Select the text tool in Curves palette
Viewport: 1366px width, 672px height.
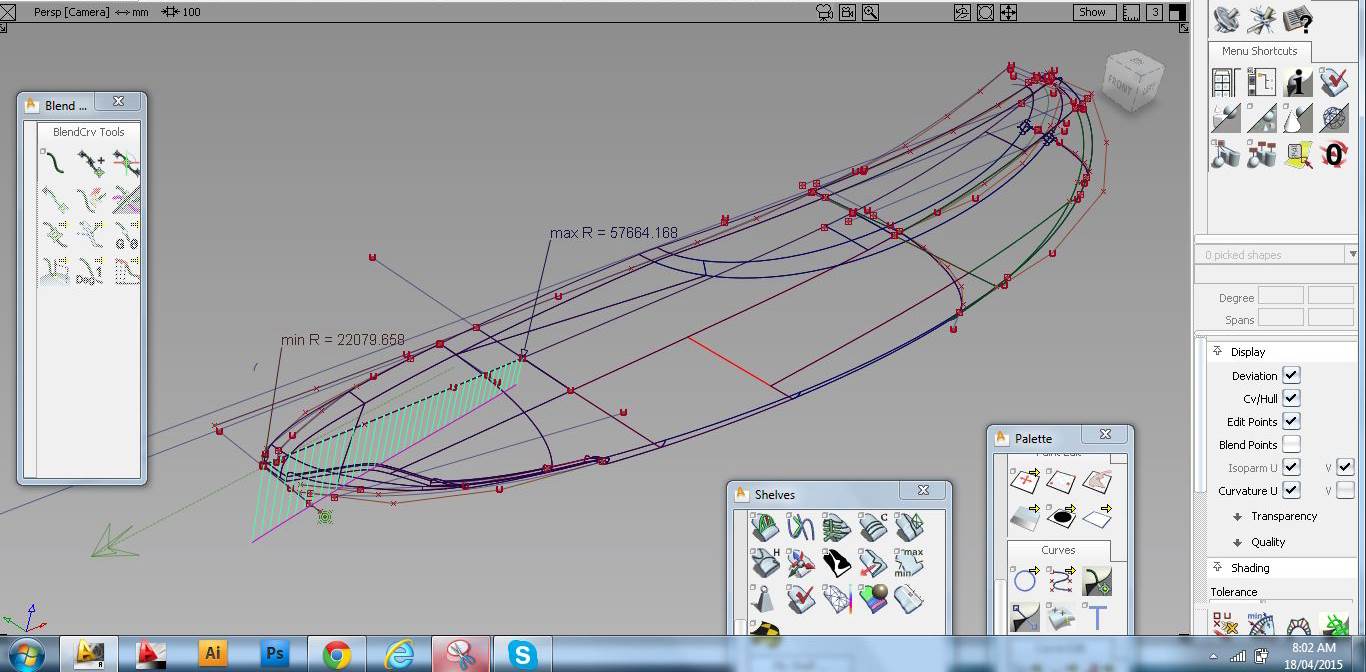tap(1097, 617)
